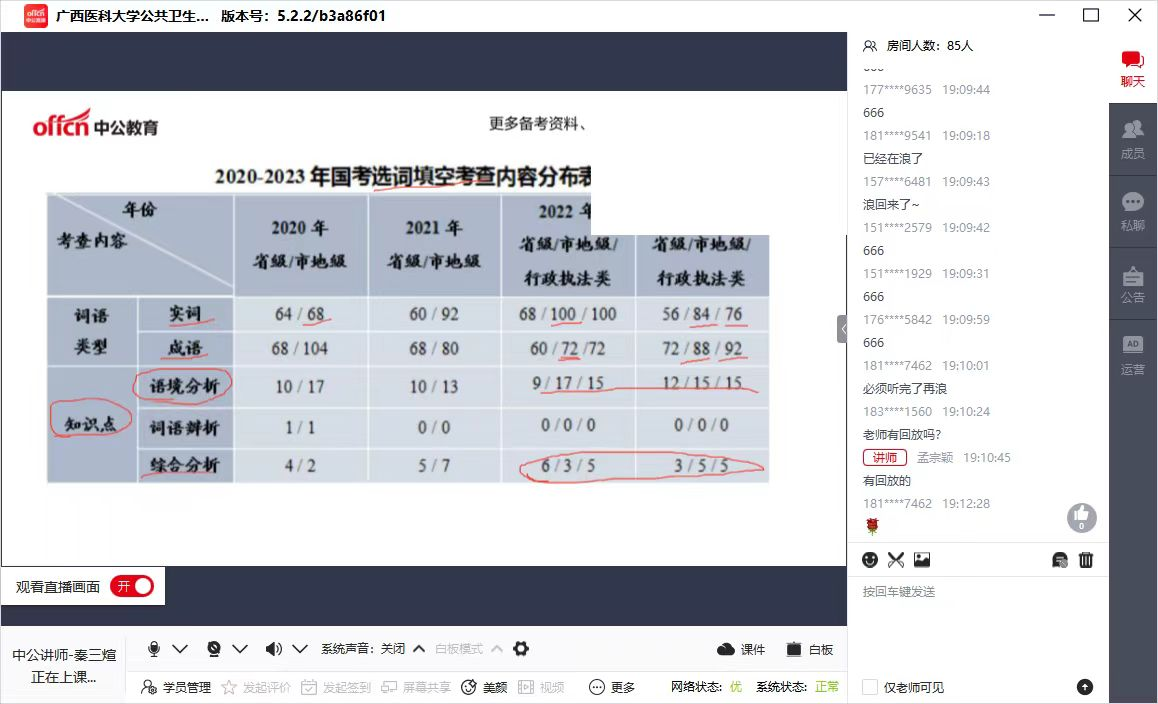Screen dimensions: 1158x704
Task: Click the round send arrow button
Action: tap(1085, 687)
